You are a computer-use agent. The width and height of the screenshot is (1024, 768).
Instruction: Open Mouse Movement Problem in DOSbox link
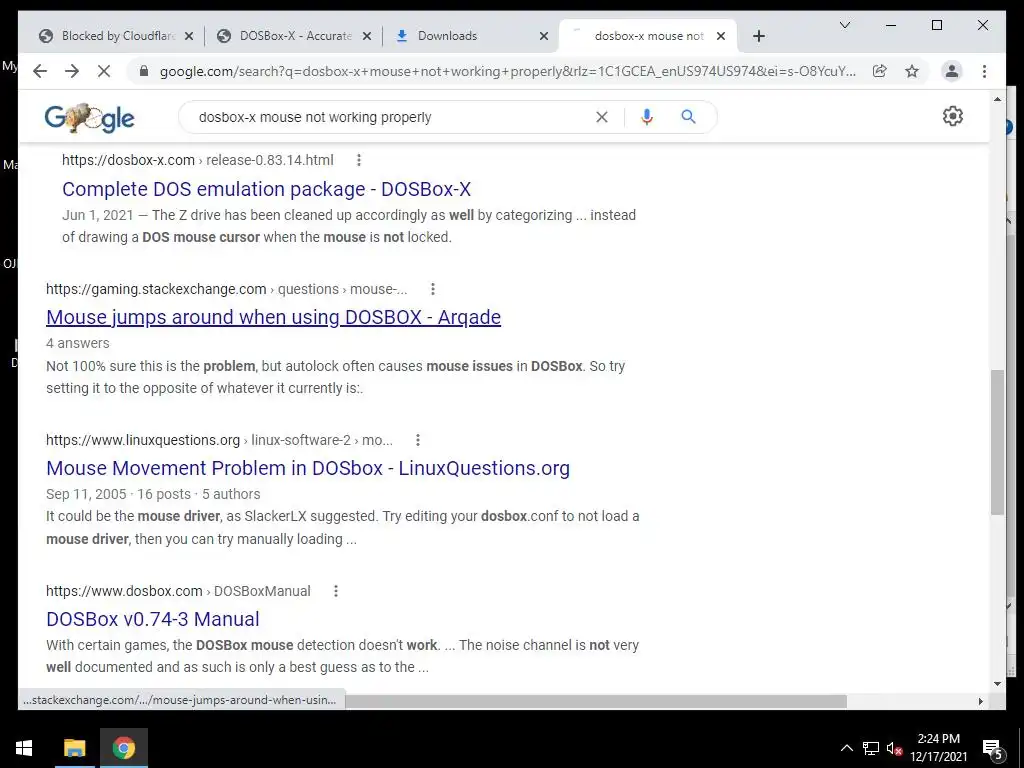(x=308, y=468)
